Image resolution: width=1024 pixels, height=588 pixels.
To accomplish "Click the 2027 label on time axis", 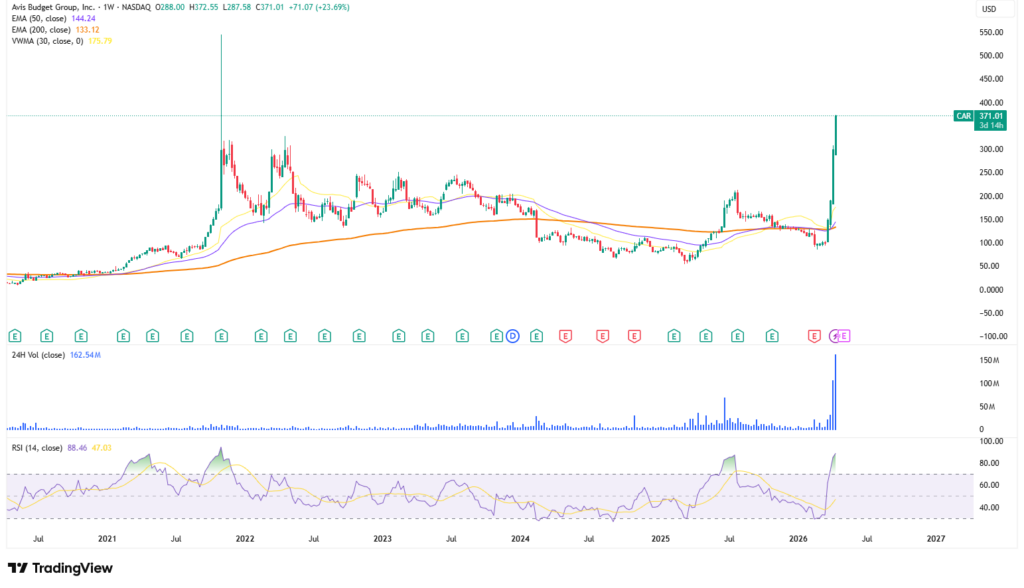I will [936, 538].
